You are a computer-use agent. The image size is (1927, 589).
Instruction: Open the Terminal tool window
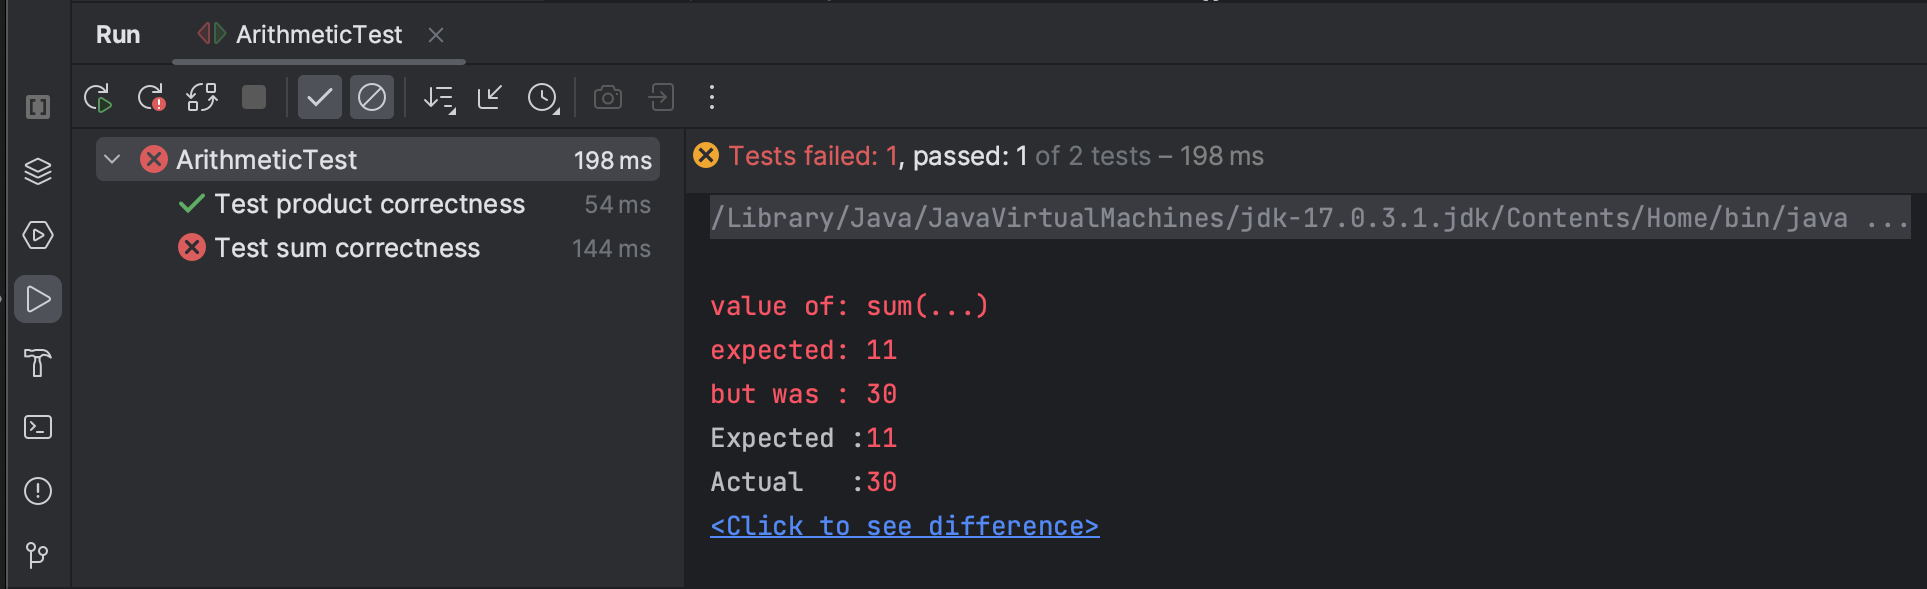coord(37,427)
